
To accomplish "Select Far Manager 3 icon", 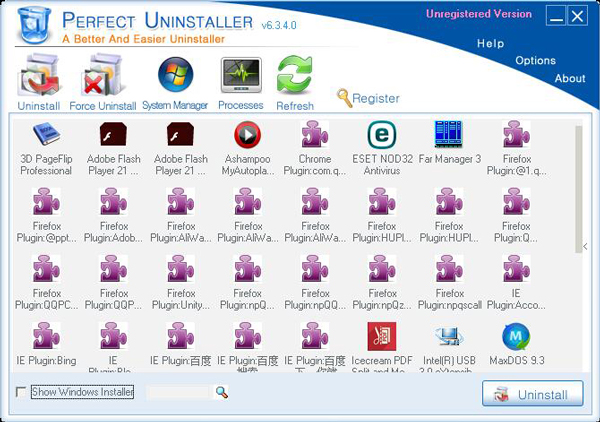I will [x=449, y=134].
